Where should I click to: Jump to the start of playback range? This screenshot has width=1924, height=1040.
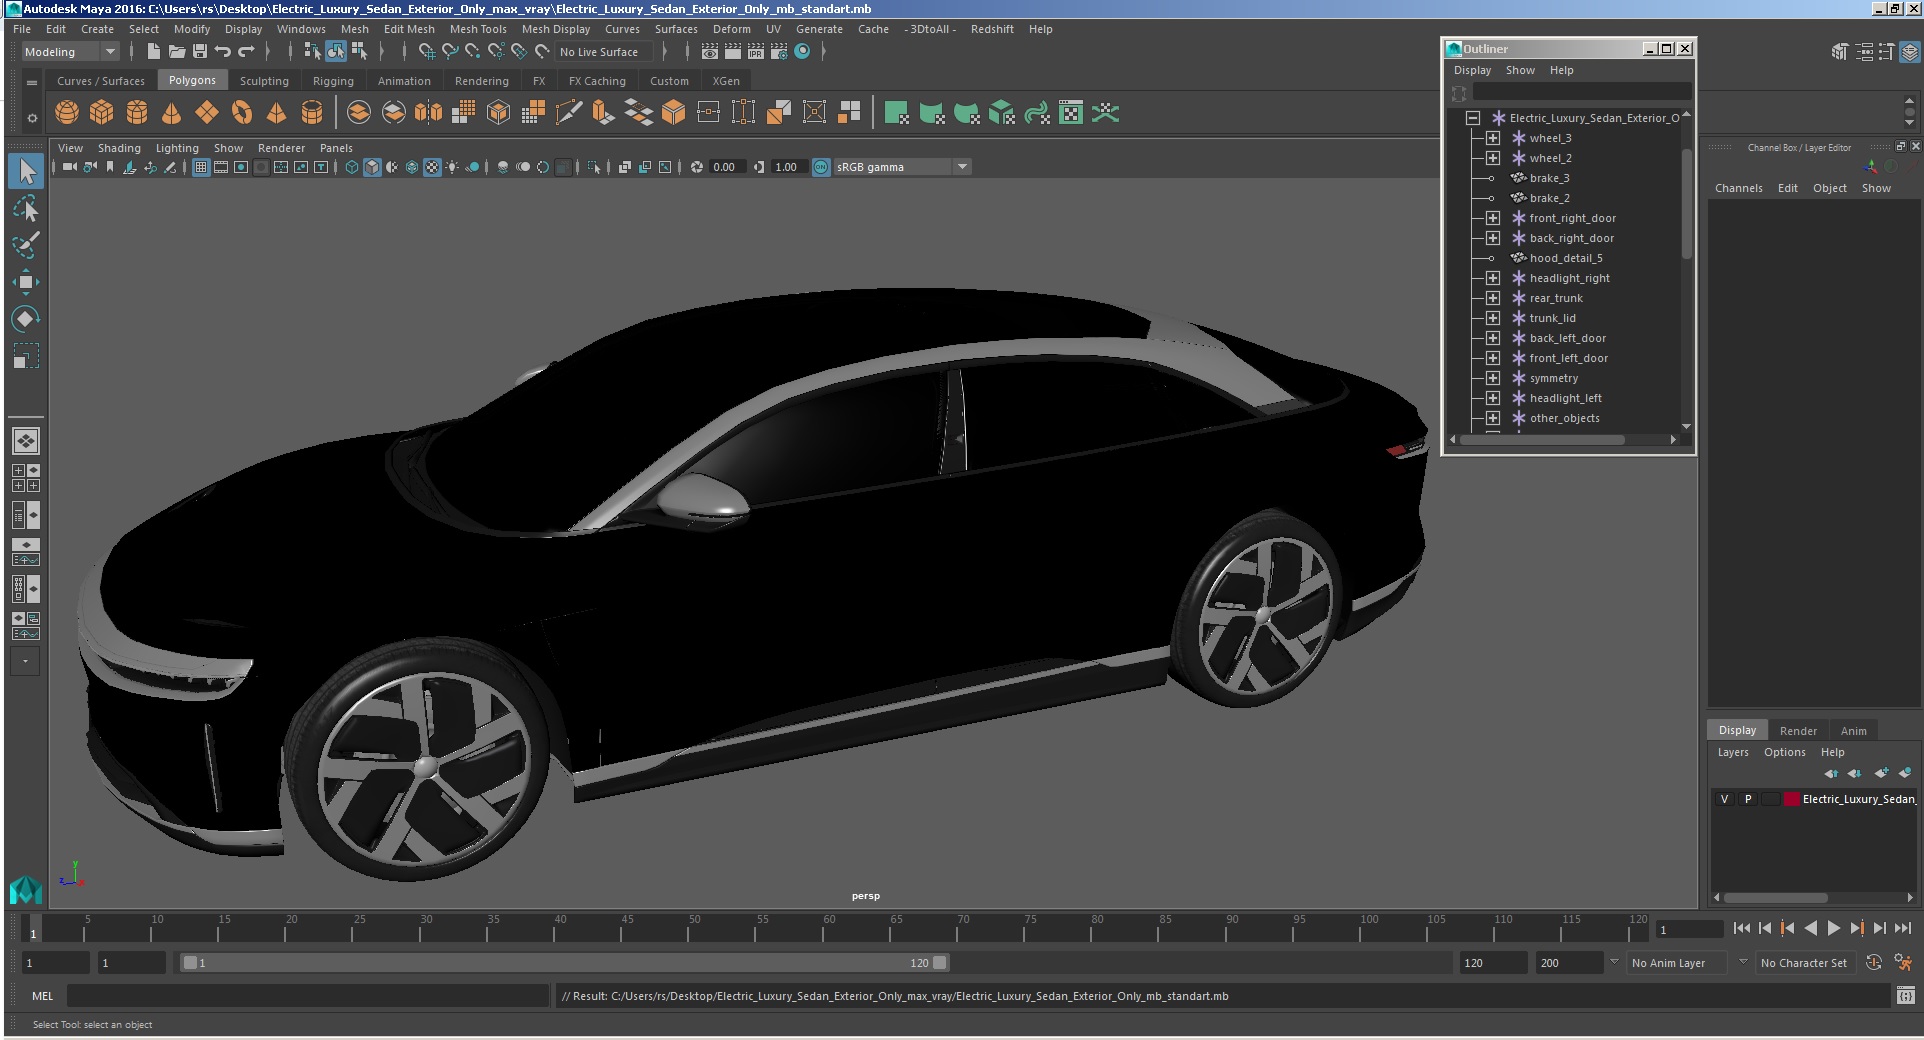[x=1741, y=928]
